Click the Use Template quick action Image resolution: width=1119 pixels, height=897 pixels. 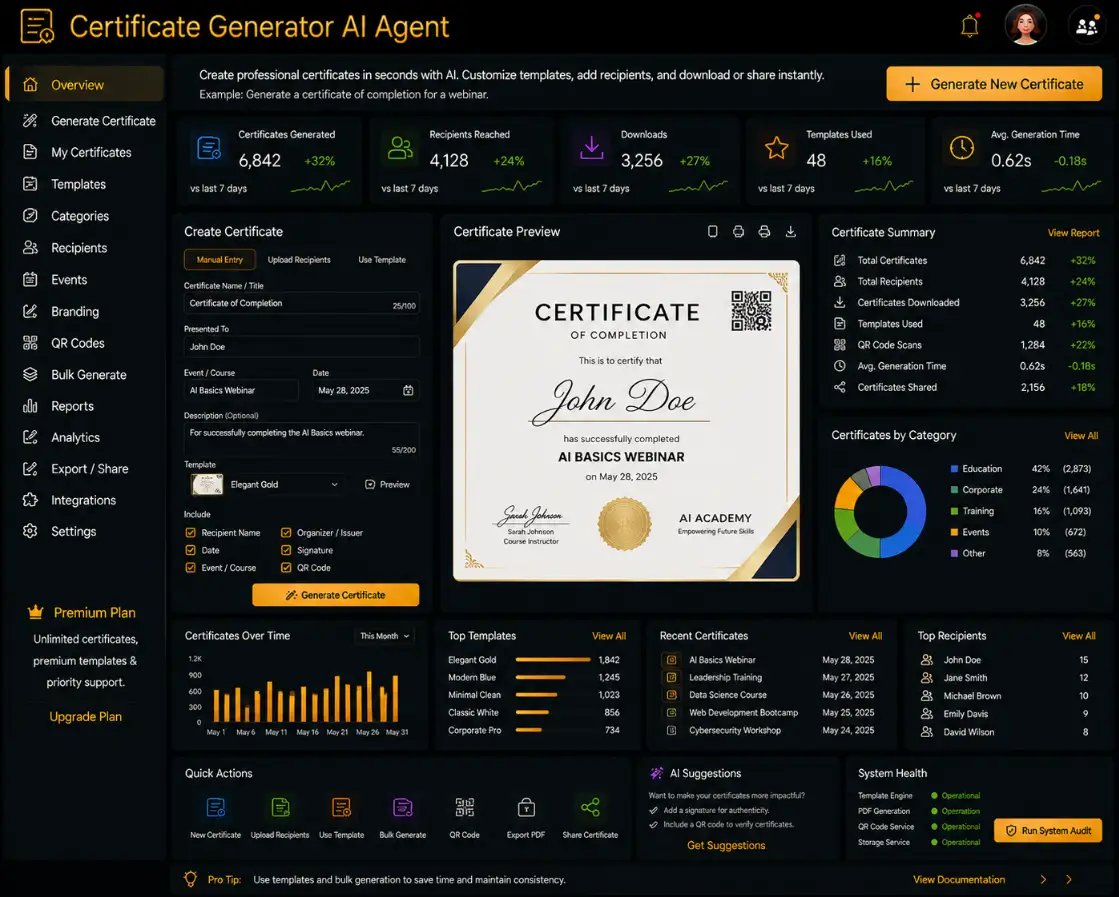[x=341, y=816]
